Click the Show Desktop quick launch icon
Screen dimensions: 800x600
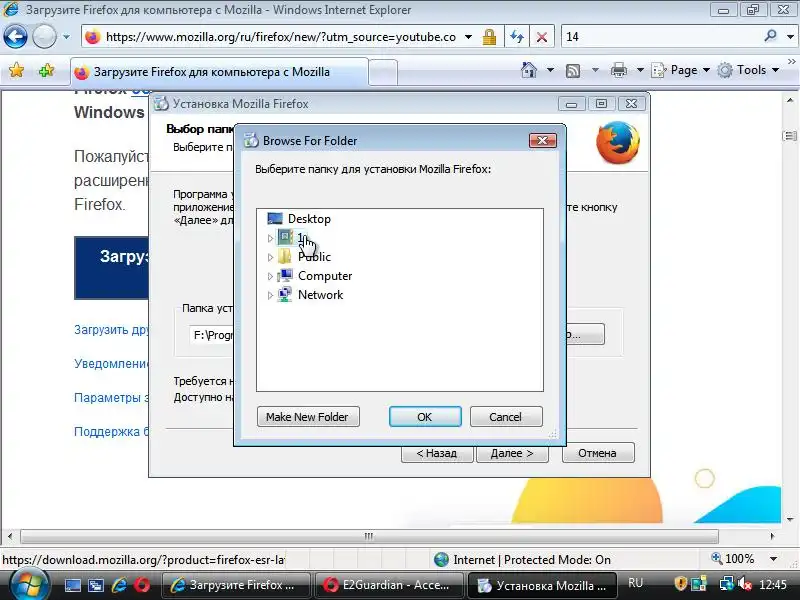(72, 585)
